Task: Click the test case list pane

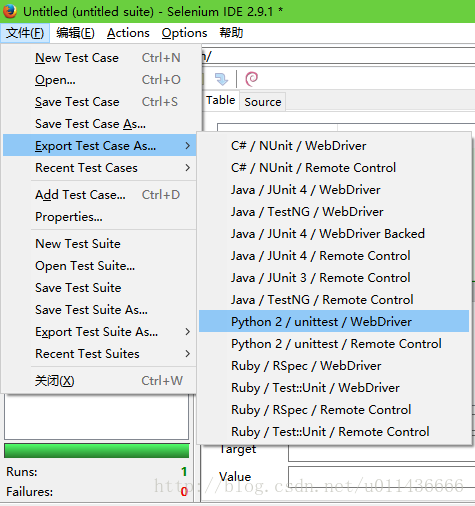Action: 96,417
